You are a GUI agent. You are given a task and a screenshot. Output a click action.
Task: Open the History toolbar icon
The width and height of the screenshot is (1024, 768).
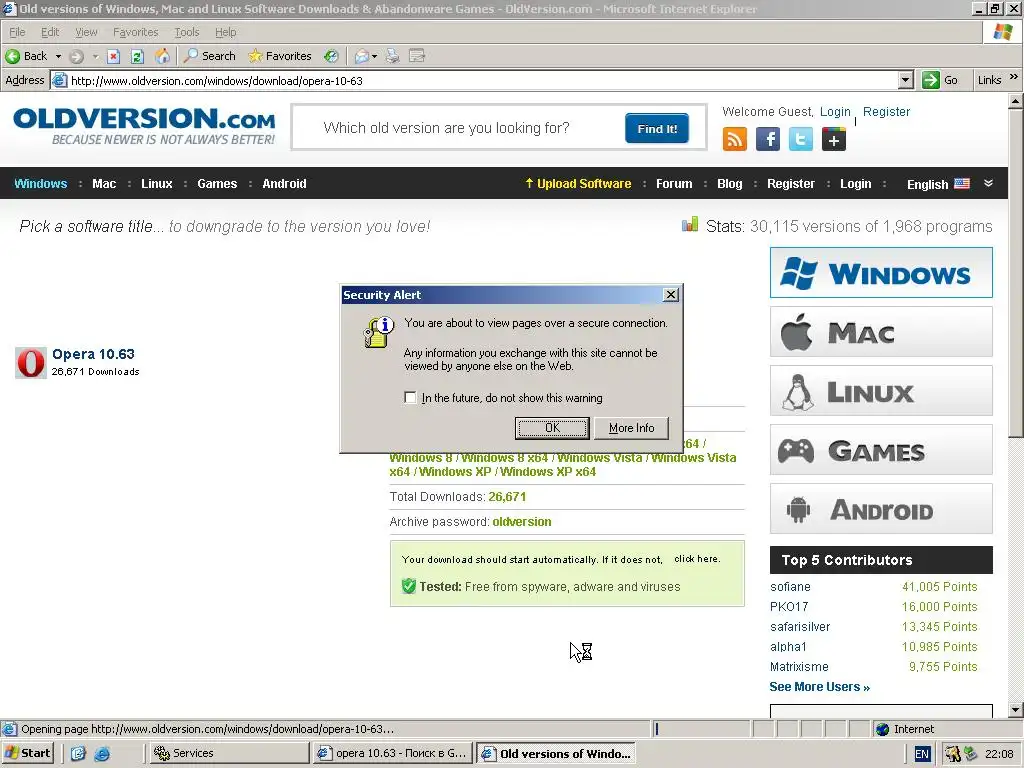click(332, 56)
